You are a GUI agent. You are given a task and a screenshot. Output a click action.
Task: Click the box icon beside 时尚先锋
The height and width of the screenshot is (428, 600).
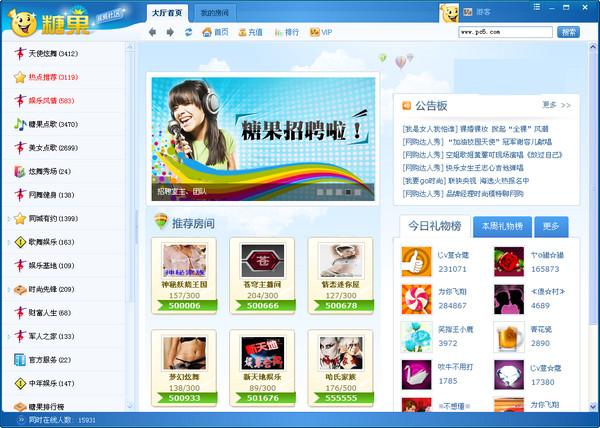point(20,290)
